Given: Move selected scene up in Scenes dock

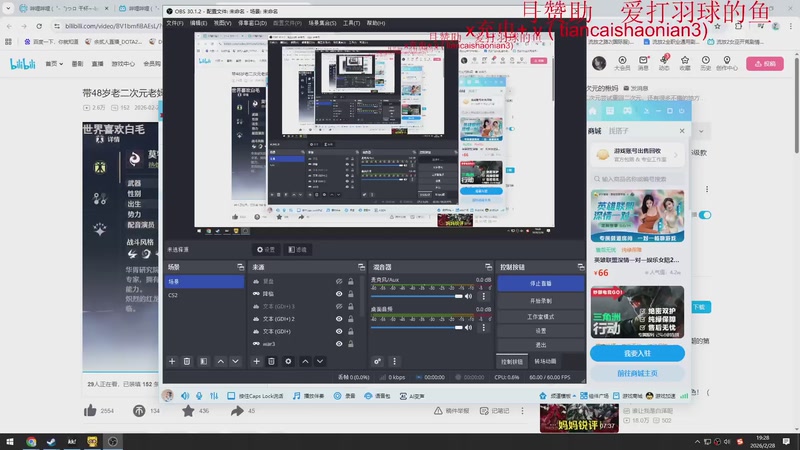Looking at the screenshot, I should point(220,361).
